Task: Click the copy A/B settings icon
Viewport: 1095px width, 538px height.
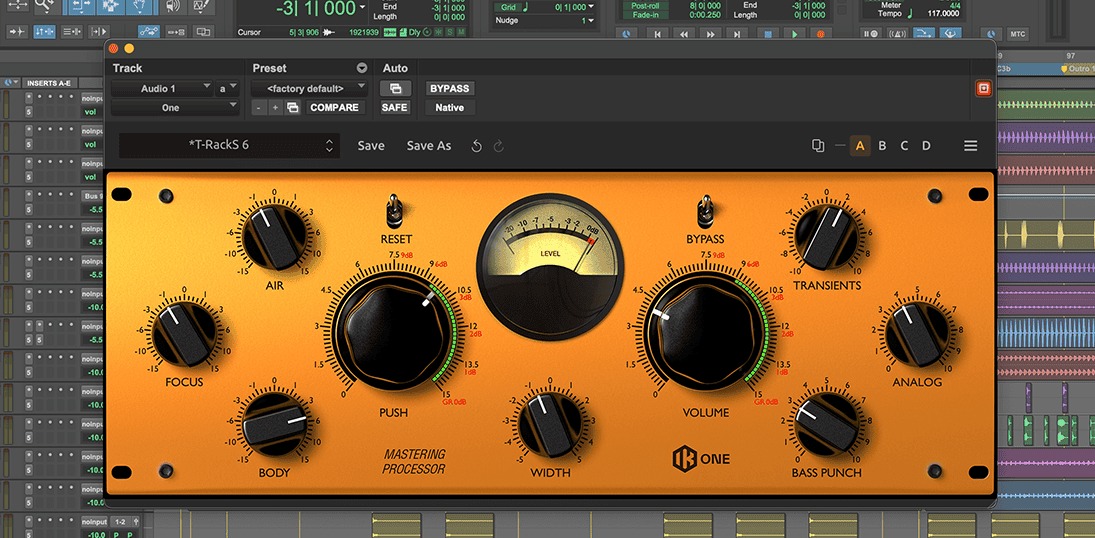Action: click(x=818, y=145)
